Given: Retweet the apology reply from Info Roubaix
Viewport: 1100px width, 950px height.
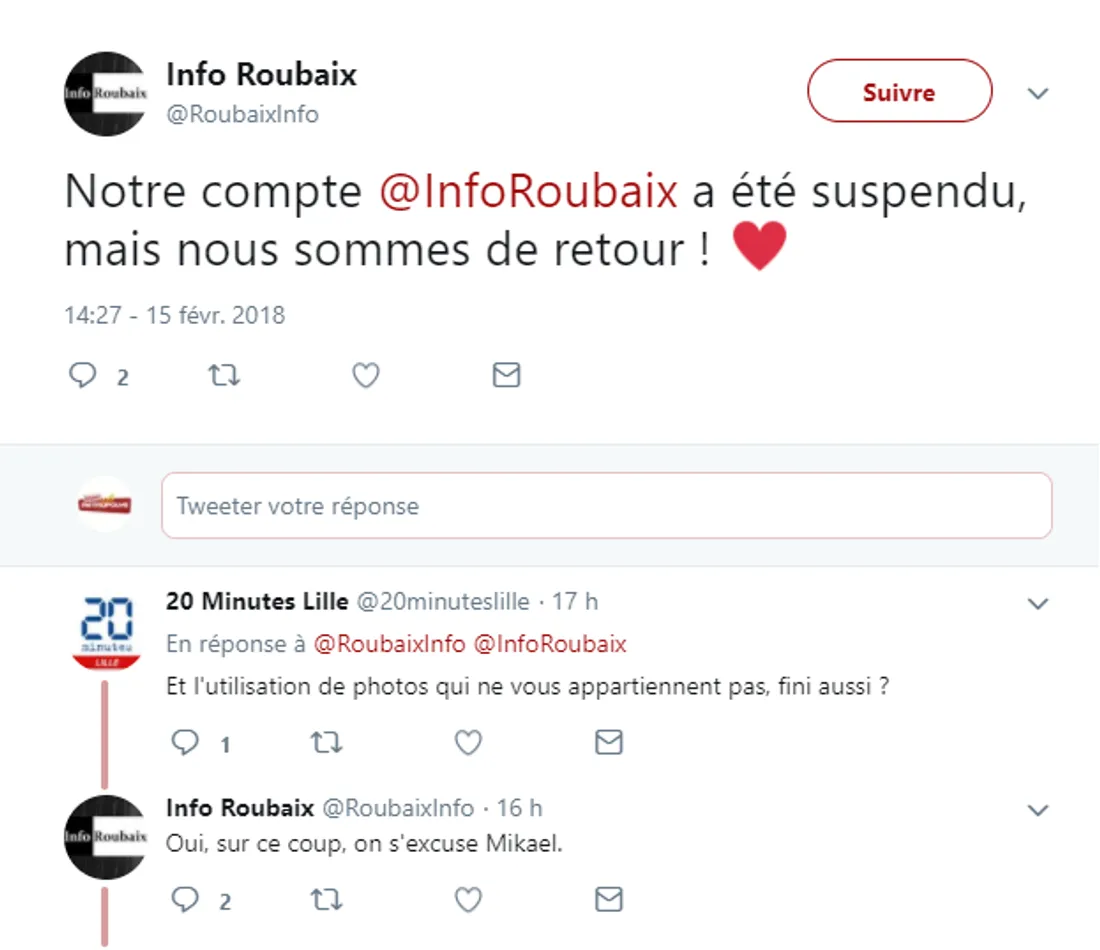Looking at the screenshot, I should pyautogui.click(x=327, y=900).
